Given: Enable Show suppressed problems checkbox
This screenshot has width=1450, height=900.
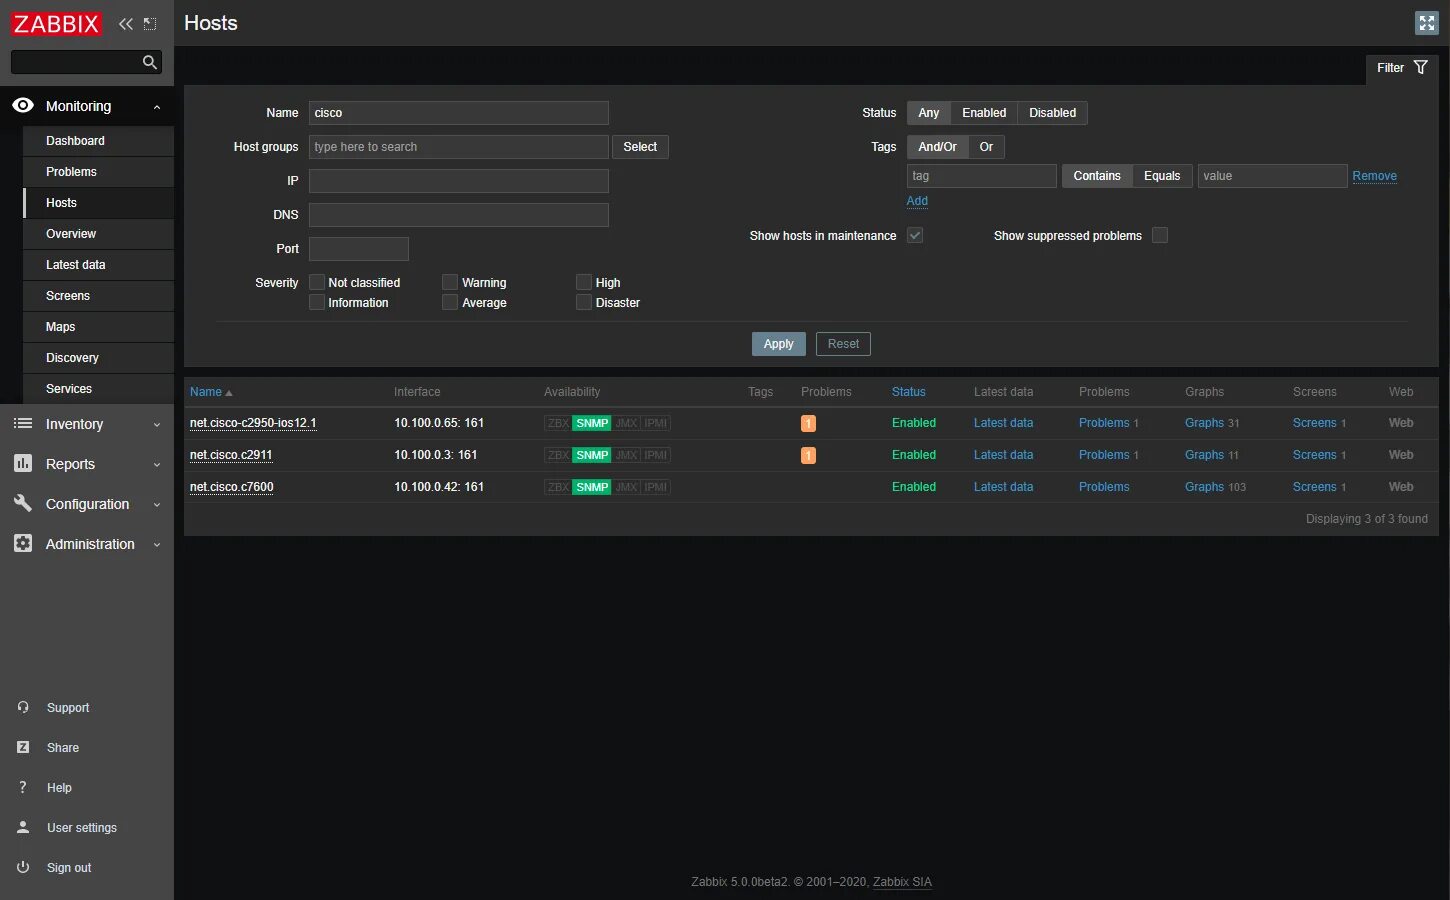Looking at the screenshot, I should (1160, 235).
